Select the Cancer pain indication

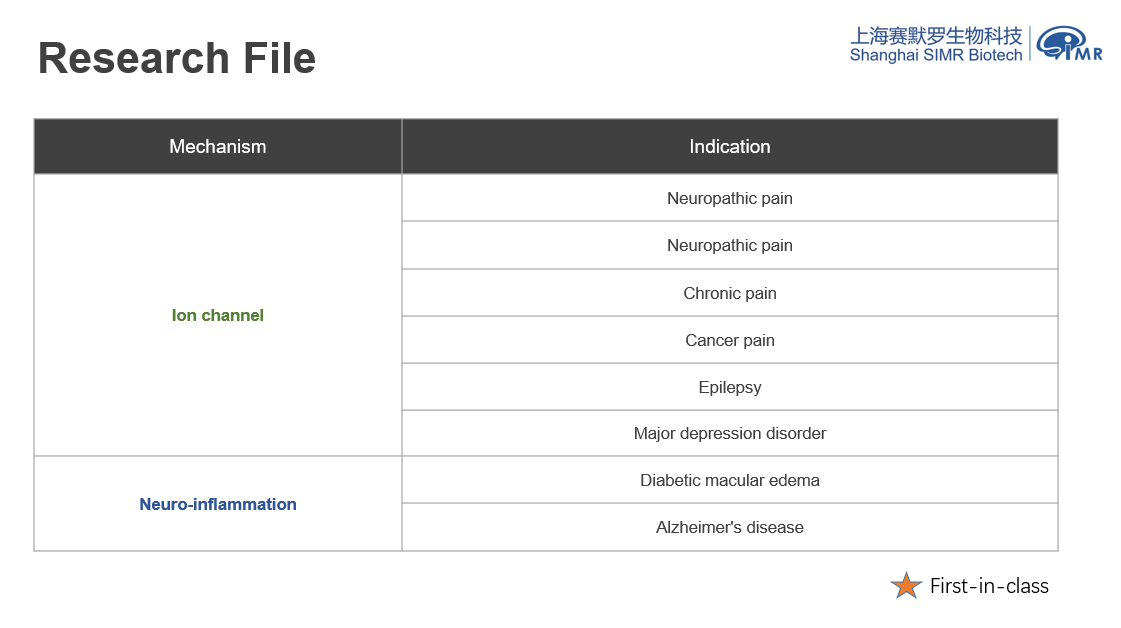click(730, 340)
